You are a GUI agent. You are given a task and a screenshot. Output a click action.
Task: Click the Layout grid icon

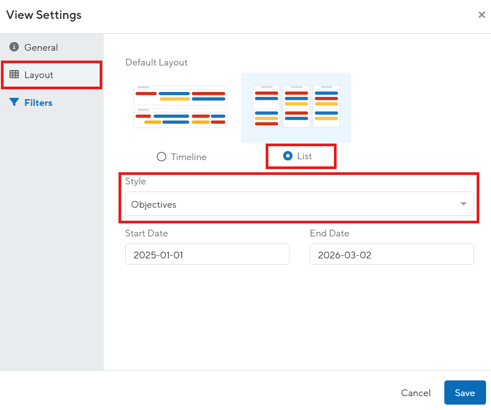[14, 74]
